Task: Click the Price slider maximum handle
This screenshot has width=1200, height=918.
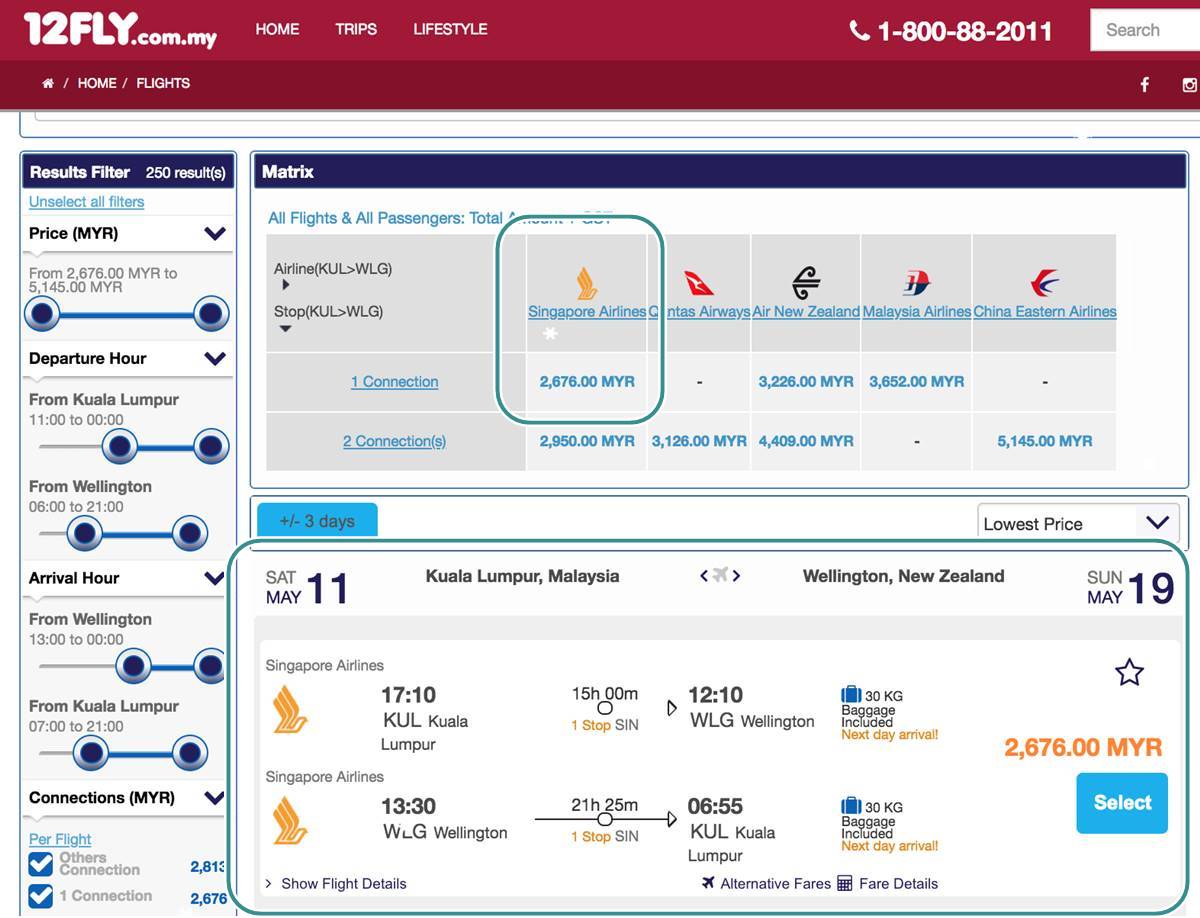Action: 211,314
